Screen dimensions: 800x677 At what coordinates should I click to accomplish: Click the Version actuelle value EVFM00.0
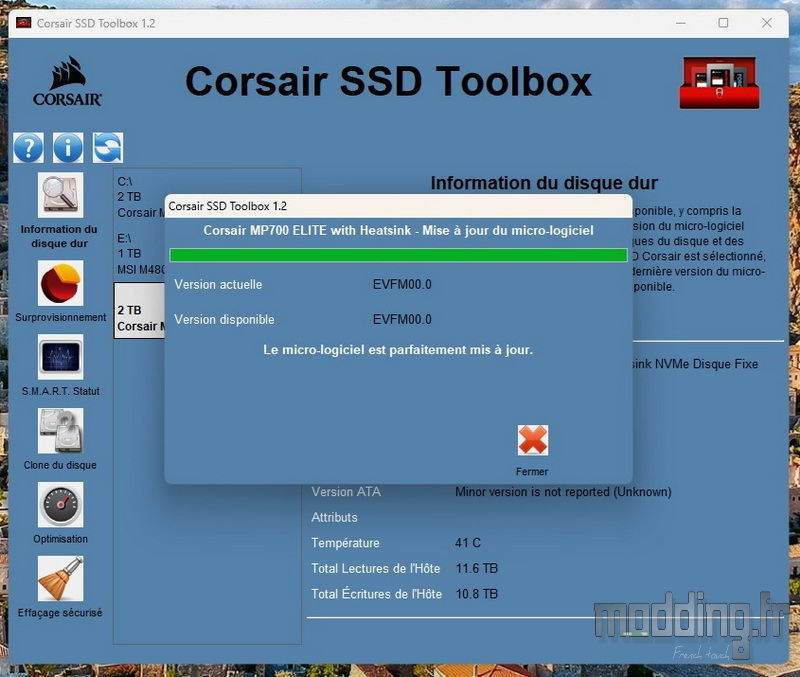pos(402,284)
